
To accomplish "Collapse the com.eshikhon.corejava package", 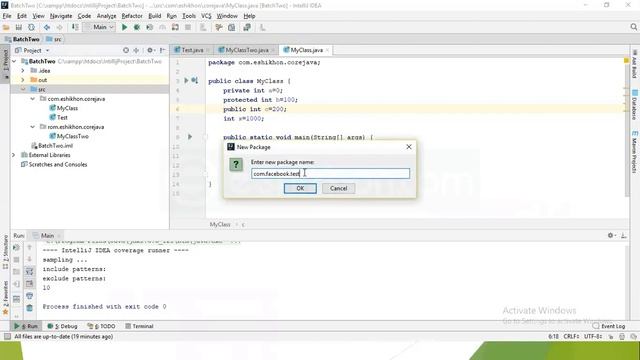I will pyautogui.click(x=33, y=99).
